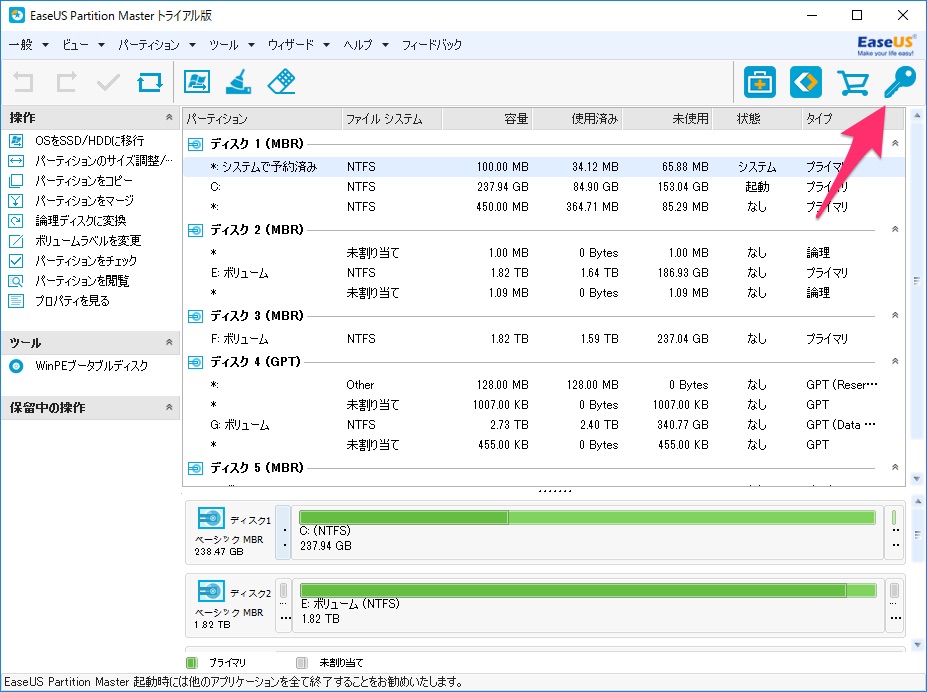The width and height of the screenshot is (927, 692).
Task: Open the first-aid data recovery icon
Action: 760,82
